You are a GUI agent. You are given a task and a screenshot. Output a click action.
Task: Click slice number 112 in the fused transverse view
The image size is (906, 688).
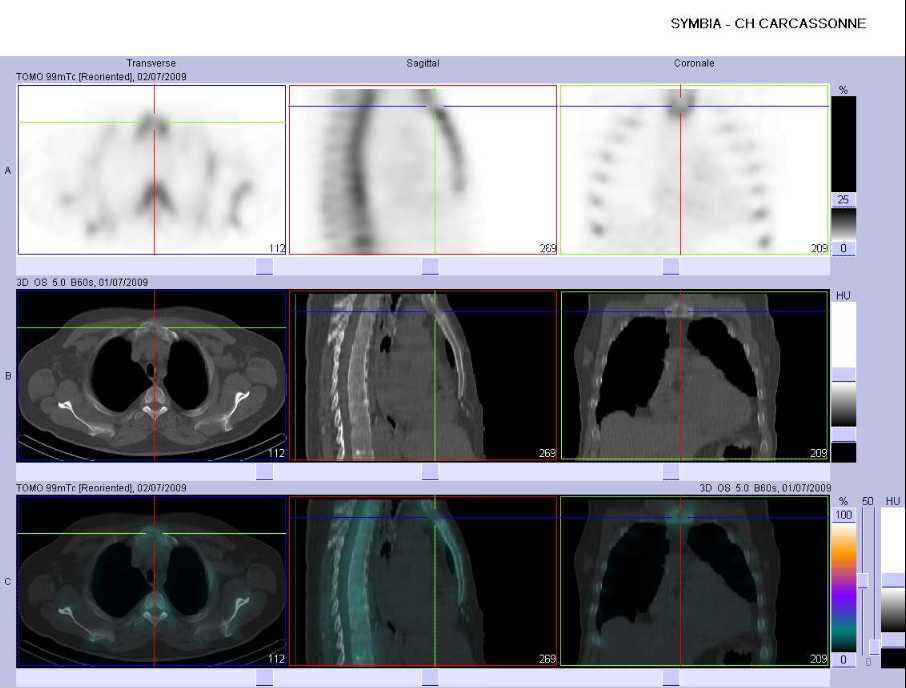(x=277, y=659)
